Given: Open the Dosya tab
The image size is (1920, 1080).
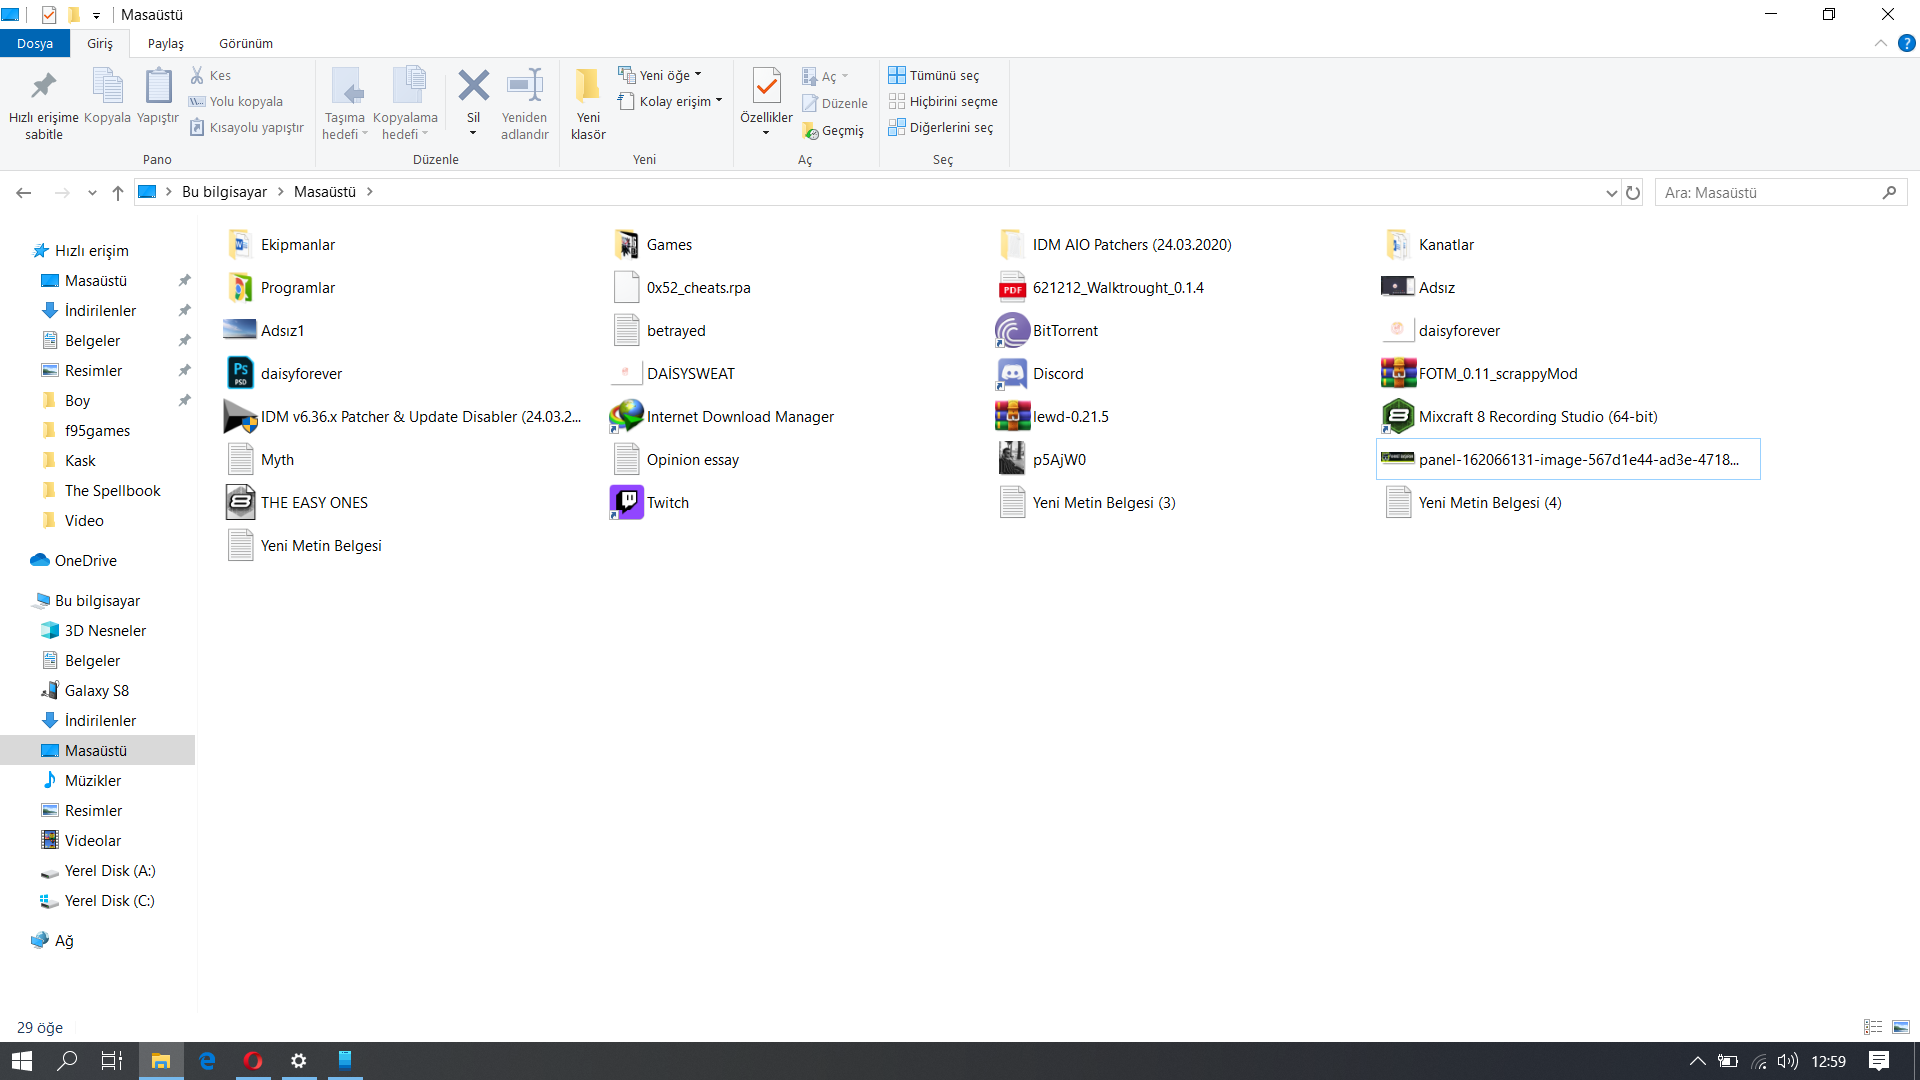Looking at the screenshot, I should click(x=35, y=43).
